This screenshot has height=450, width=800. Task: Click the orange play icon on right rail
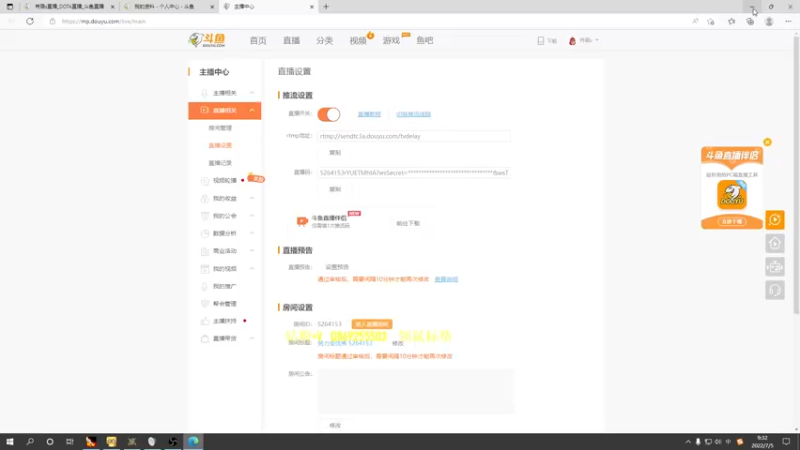coord(774,220)
